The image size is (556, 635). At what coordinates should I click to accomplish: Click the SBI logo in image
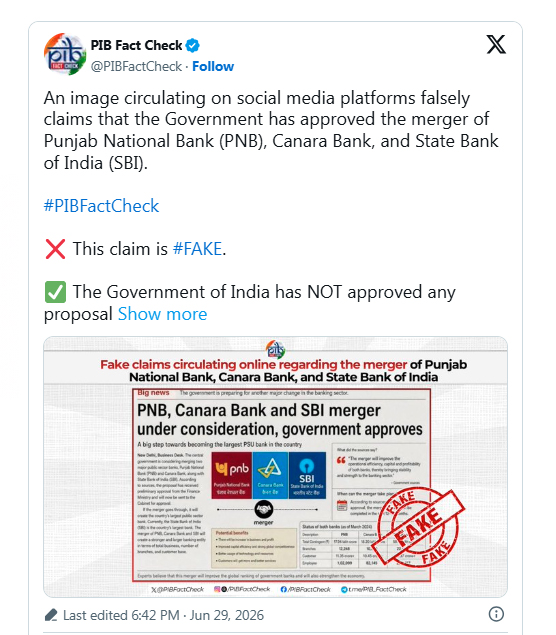point(307,475)
